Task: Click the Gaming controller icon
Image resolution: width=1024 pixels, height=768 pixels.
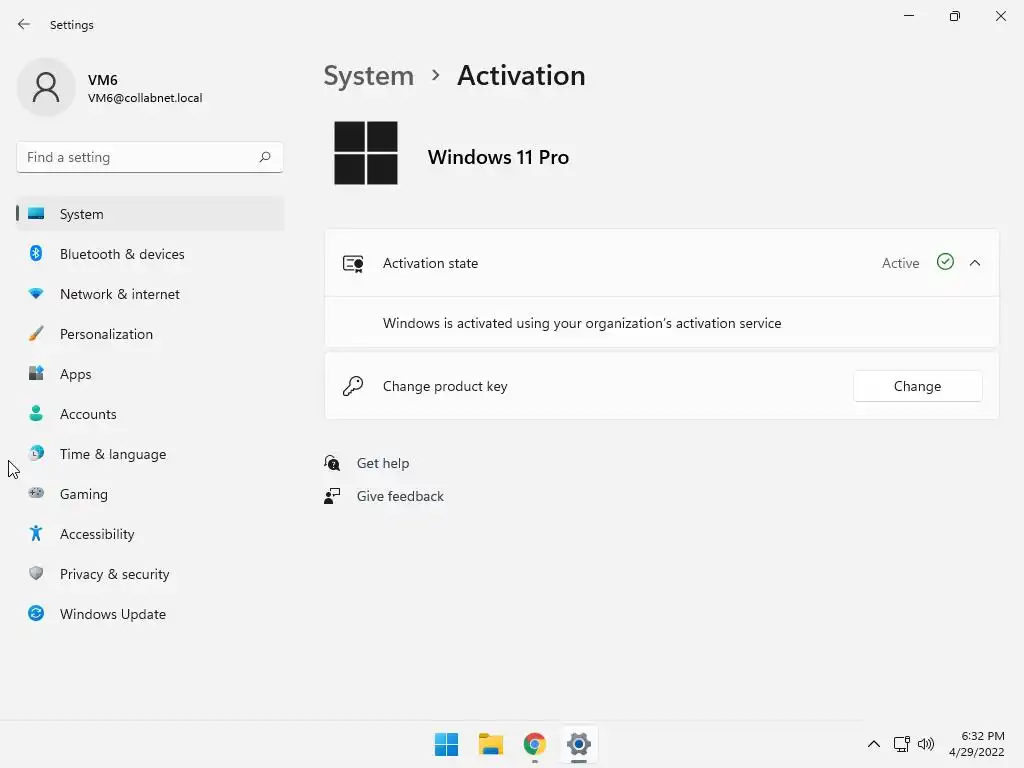Action: (x=36, y=493)
